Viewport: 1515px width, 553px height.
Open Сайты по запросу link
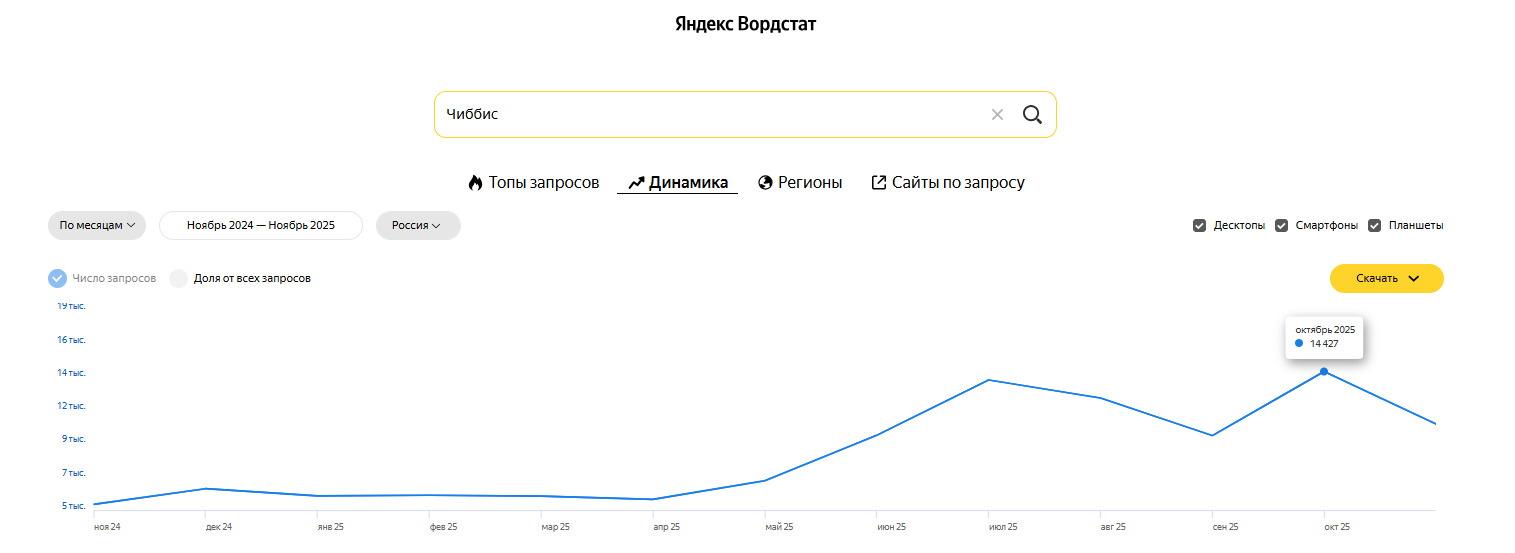coord(958,183)
